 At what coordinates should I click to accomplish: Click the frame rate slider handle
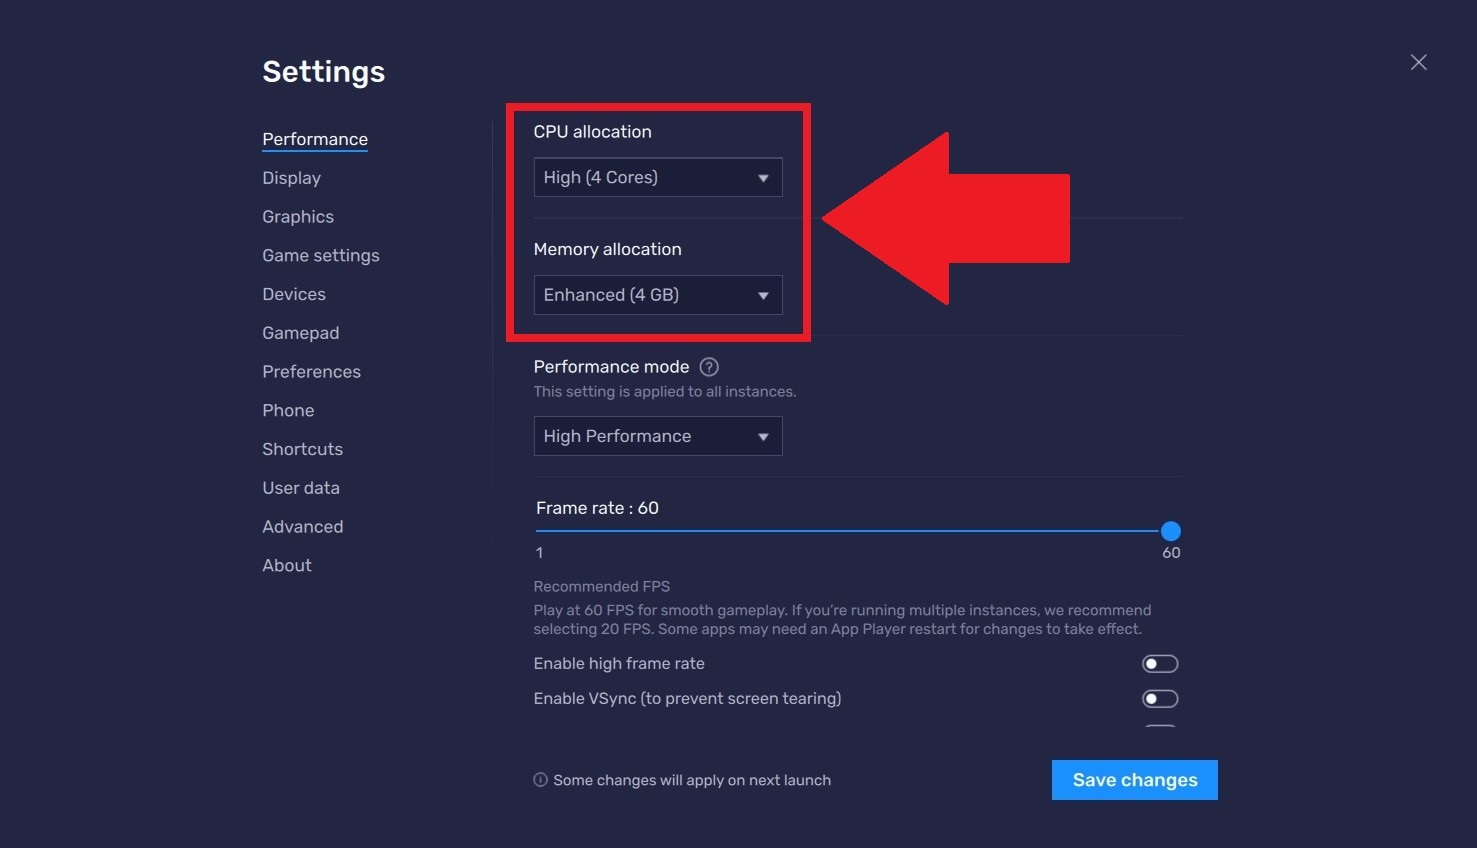(1171, 531)
